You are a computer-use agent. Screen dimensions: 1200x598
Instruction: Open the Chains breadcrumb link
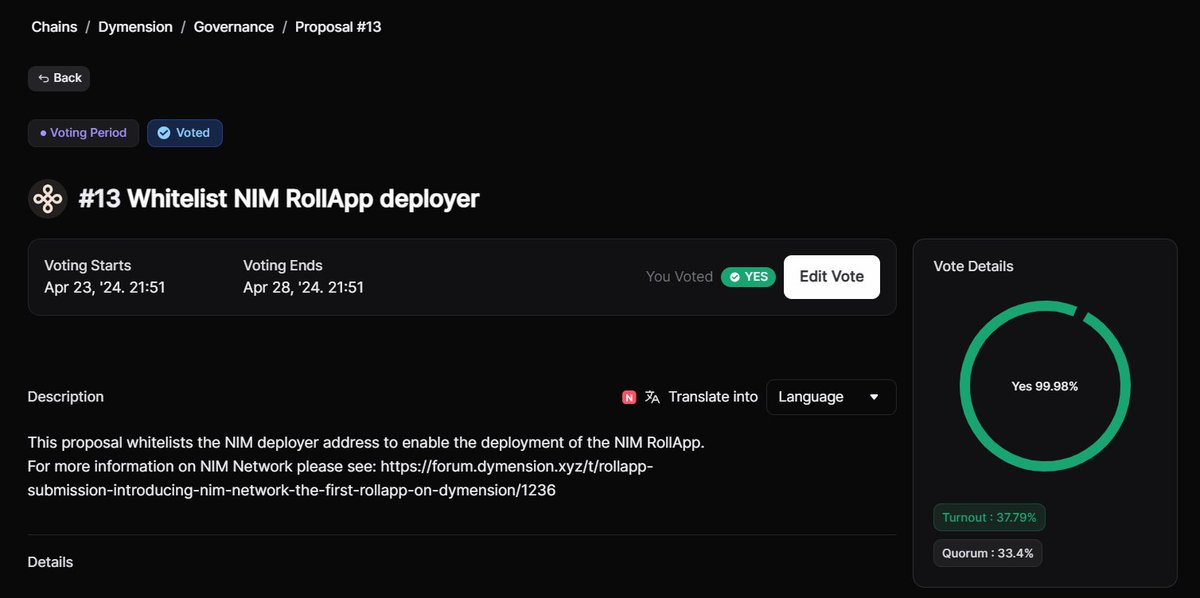tap(54, 27)
